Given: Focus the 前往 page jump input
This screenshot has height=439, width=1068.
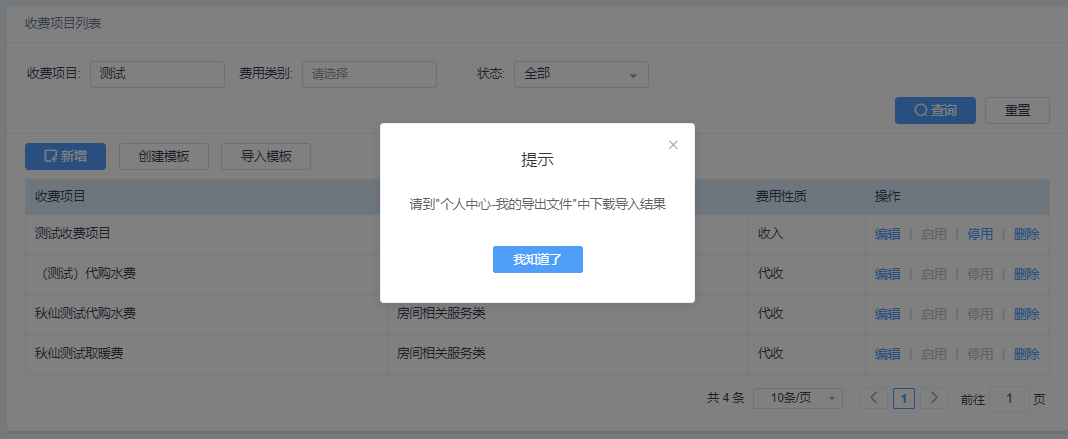Looking at the screenshot, I should click(x=1009, y=399).
